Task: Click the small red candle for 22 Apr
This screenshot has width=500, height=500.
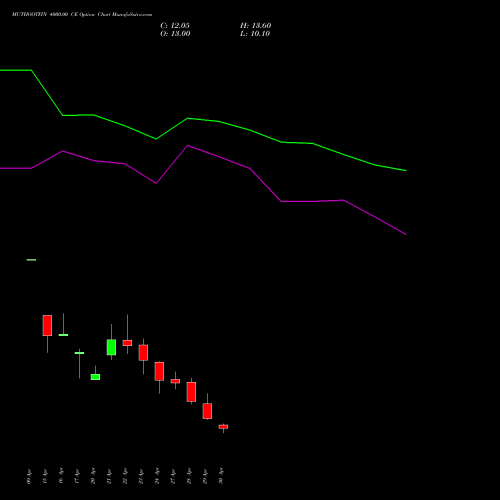Action: pyautogui.click(x=127, y=343)
